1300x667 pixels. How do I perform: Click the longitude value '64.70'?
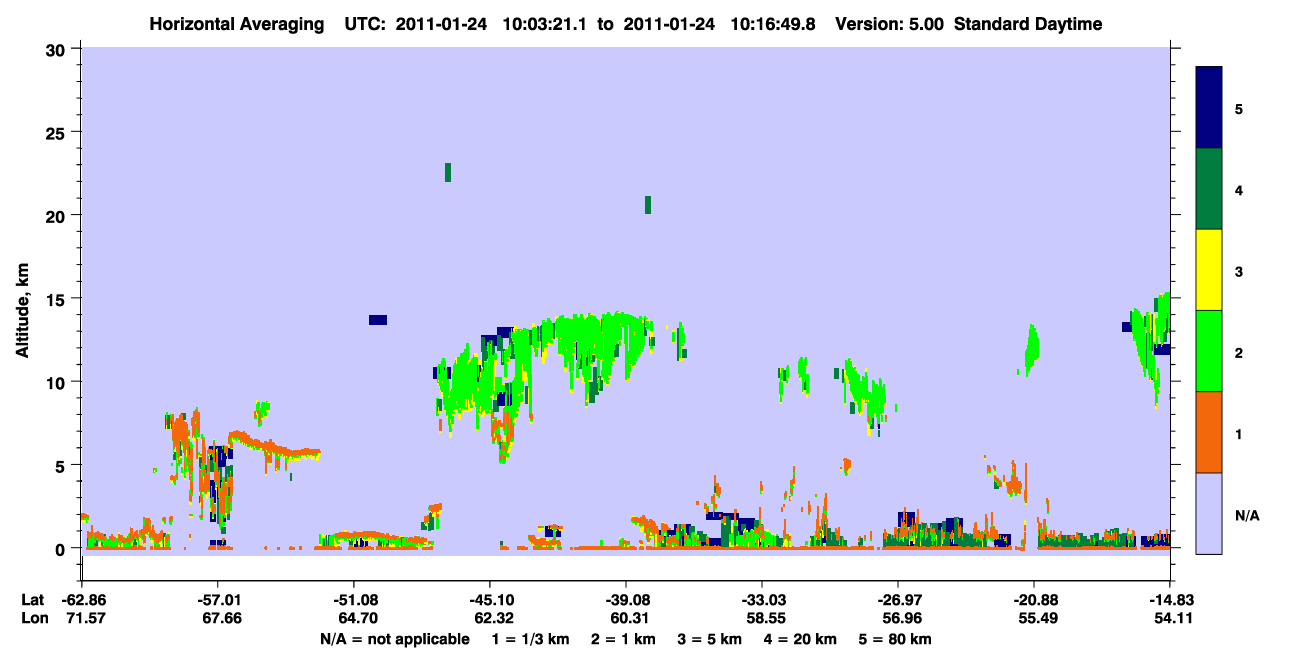[x=355, y=618]
